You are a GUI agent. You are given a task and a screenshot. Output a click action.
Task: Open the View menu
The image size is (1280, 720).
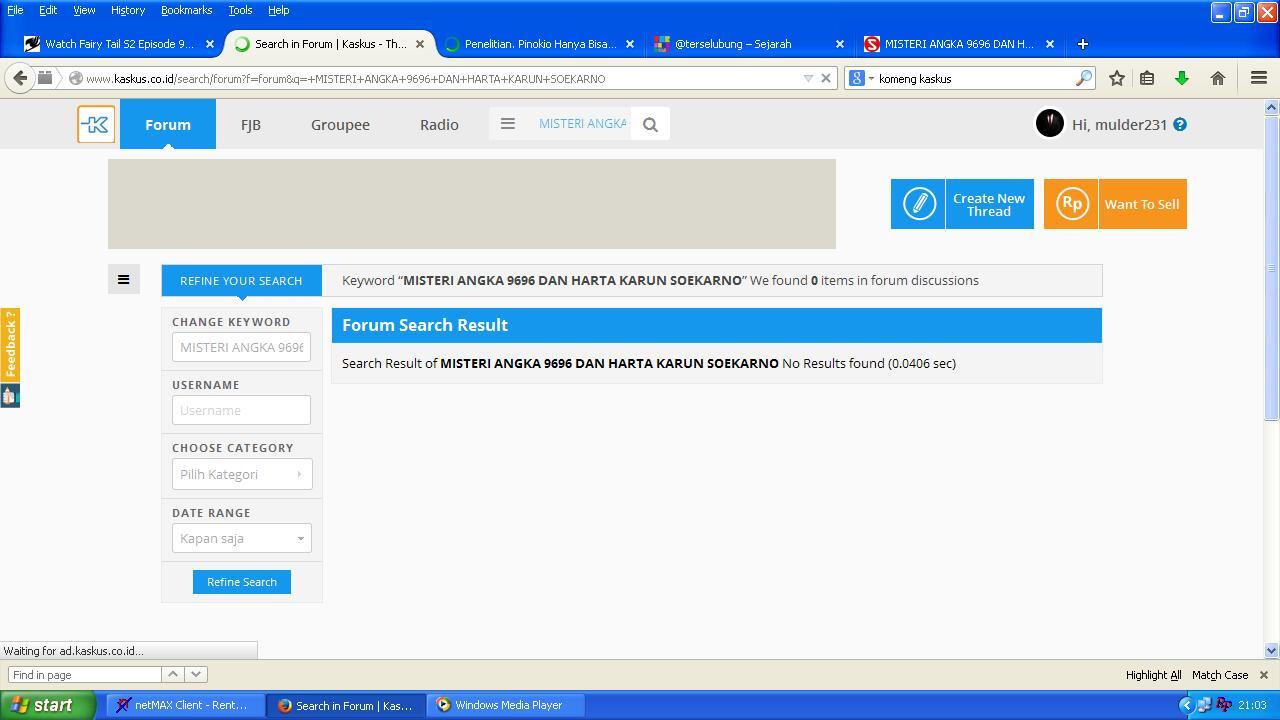[x=84, y=10]
